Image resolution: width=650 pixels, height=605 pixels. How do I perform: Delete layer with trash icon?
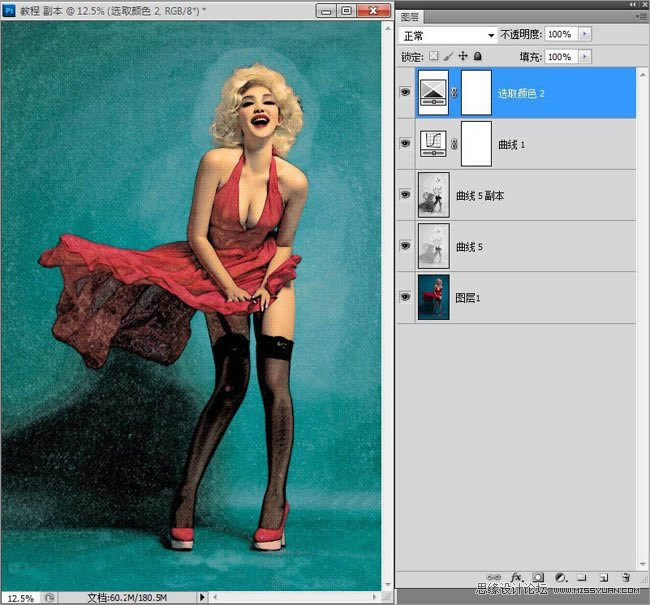(626, 577)
